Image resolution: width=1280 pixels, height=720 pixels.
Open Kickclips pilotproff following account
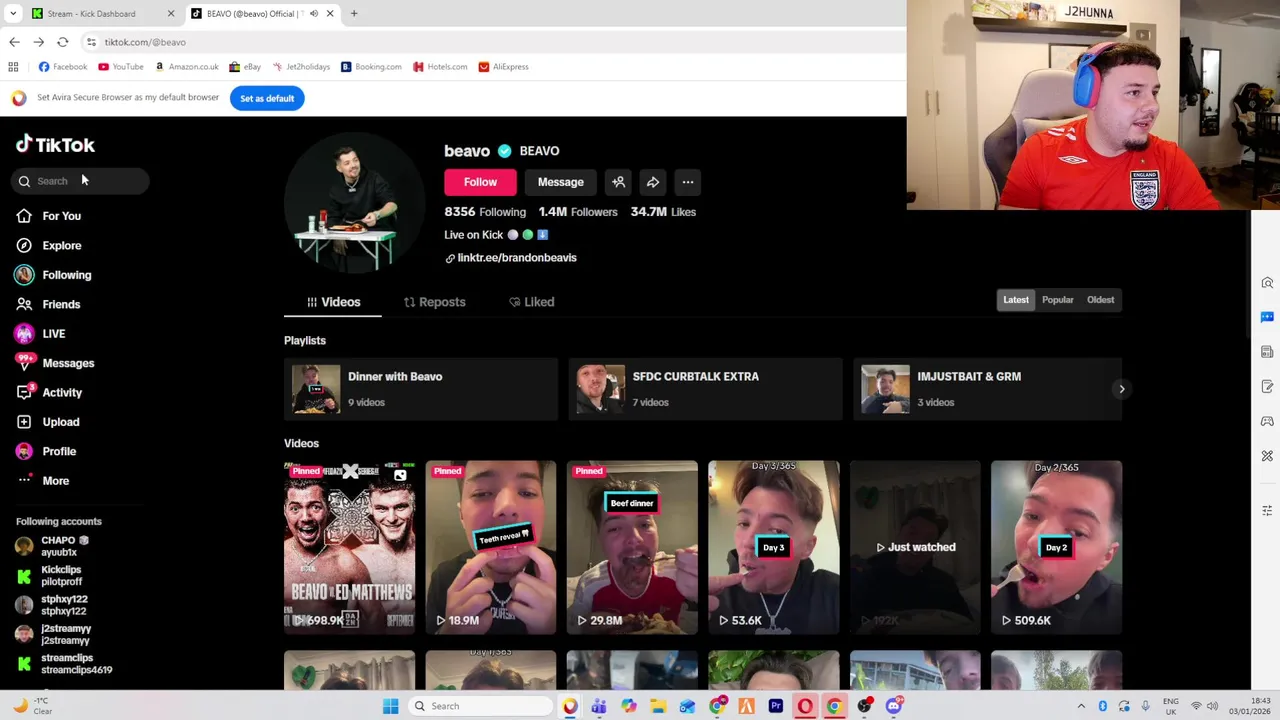49,576
